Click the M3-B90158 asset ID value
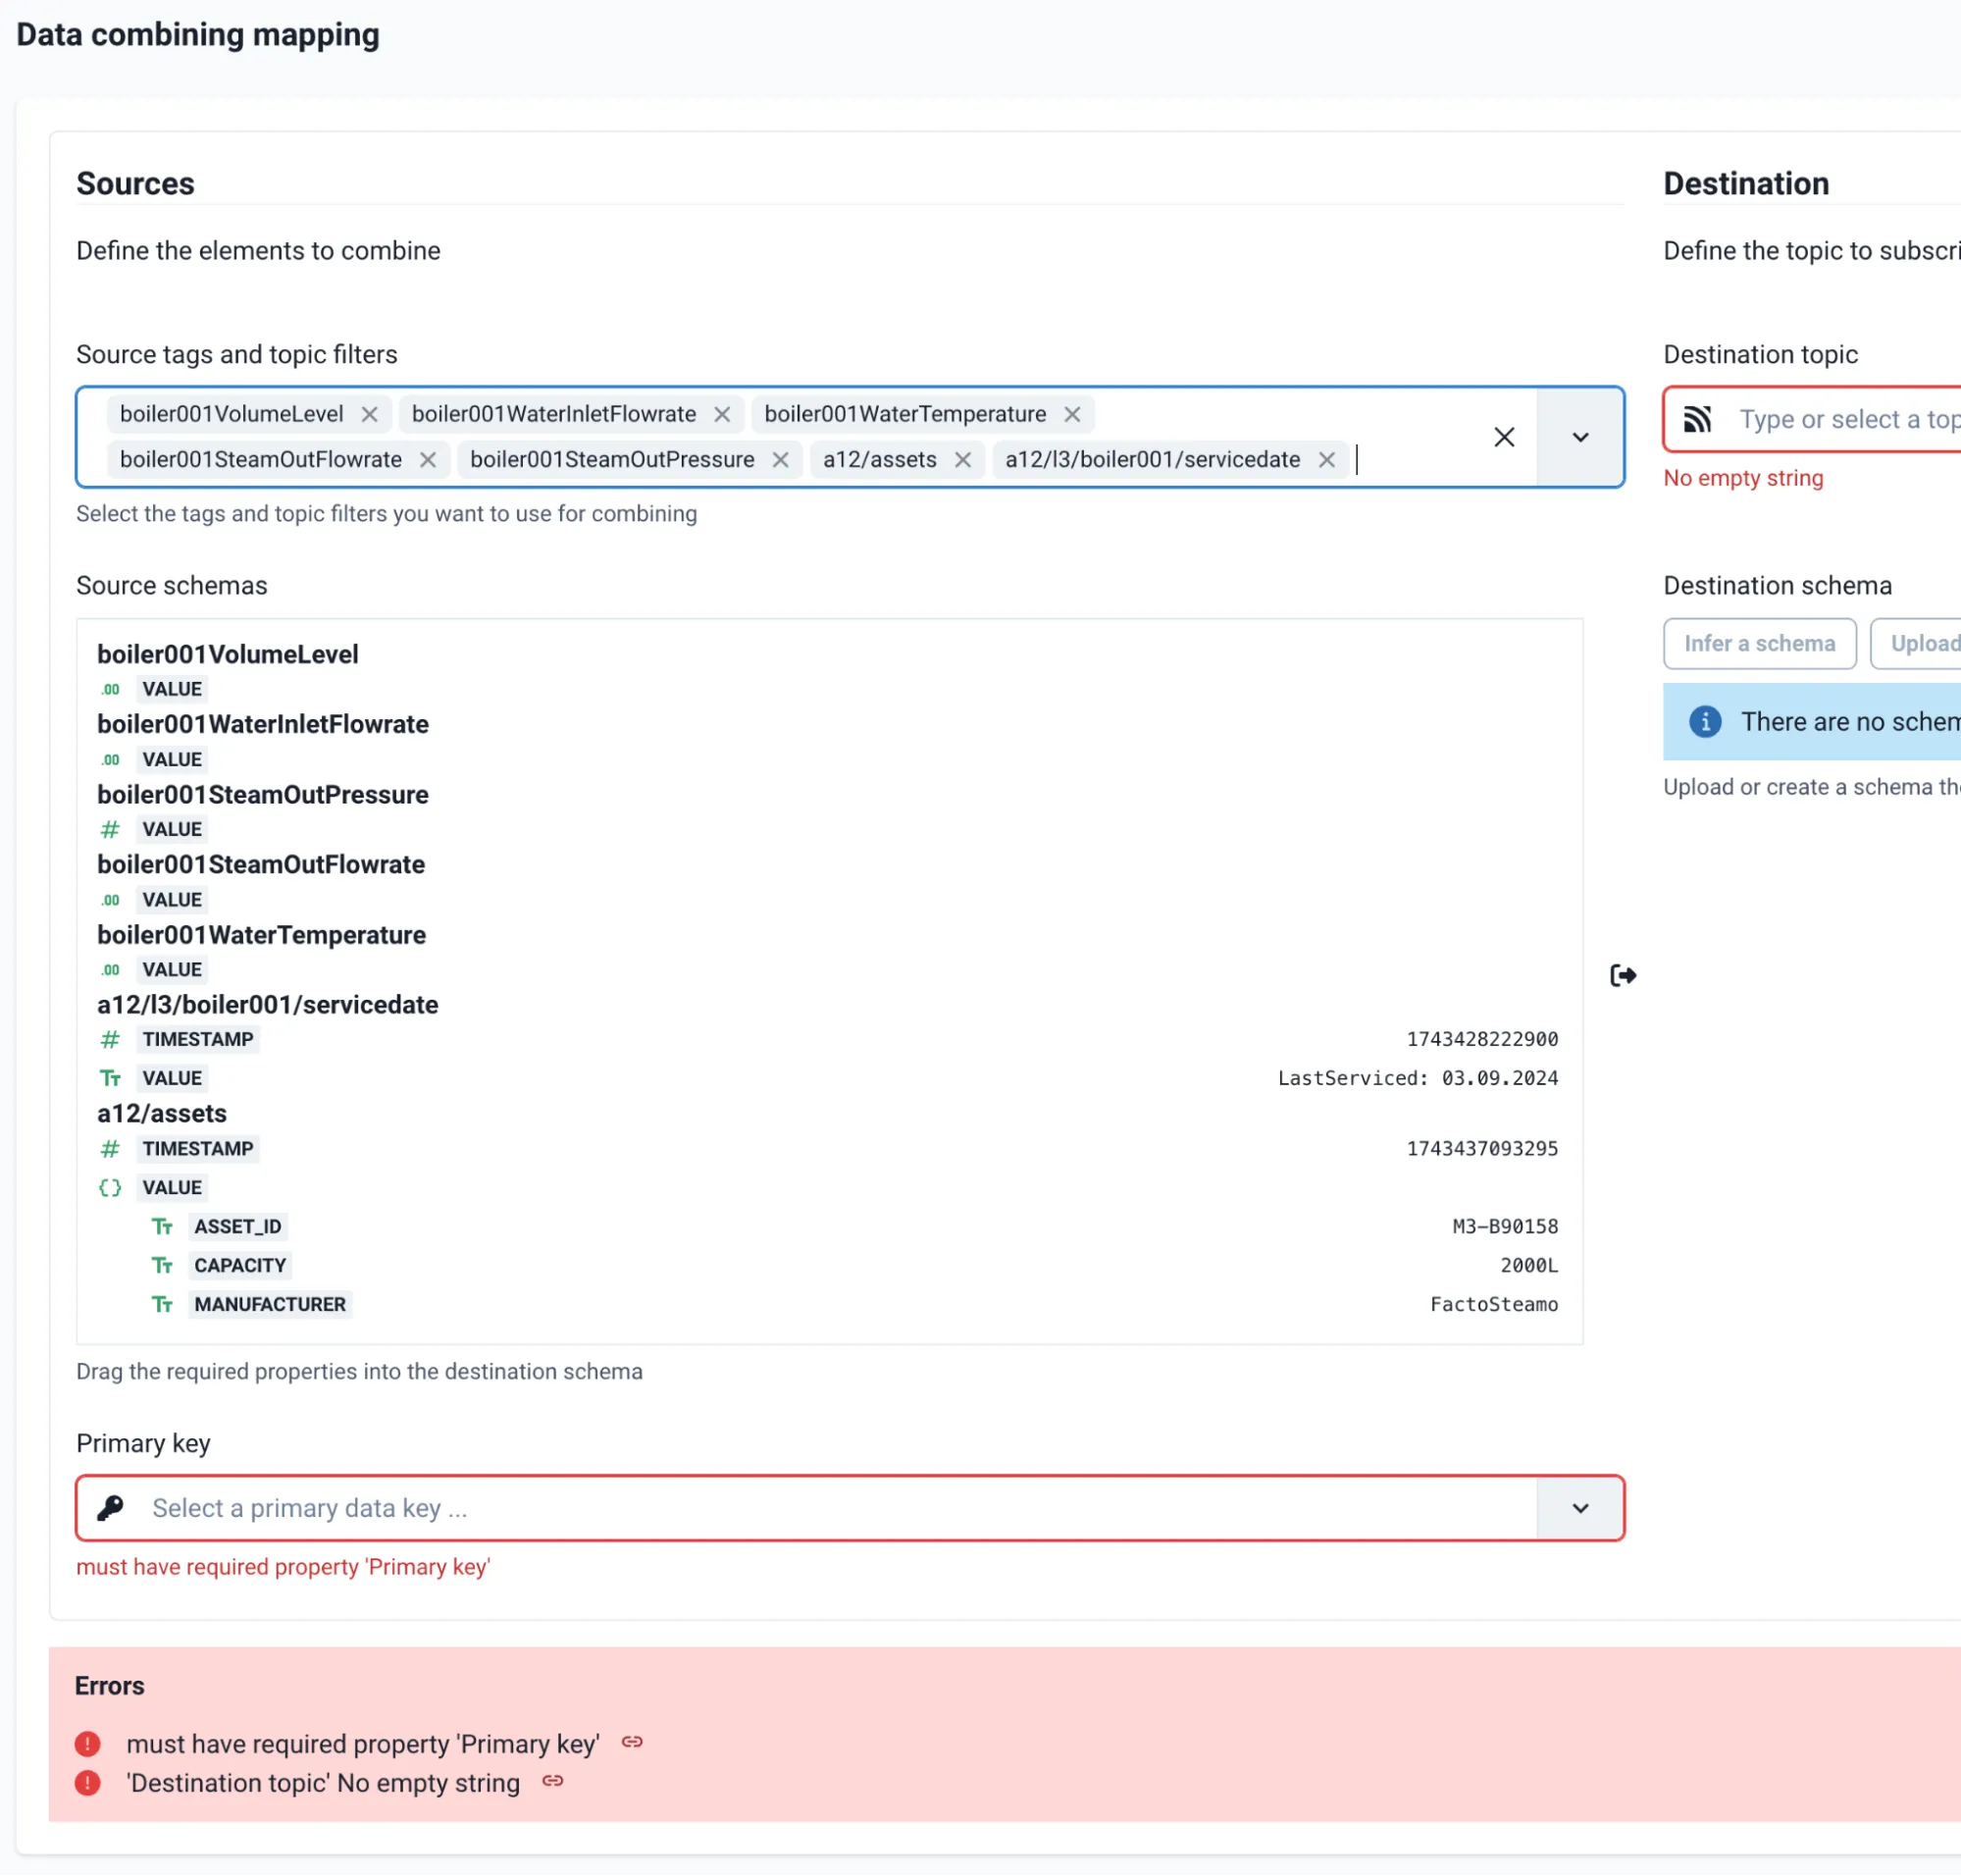1961x1876 pixels. click(1505, 1227)
